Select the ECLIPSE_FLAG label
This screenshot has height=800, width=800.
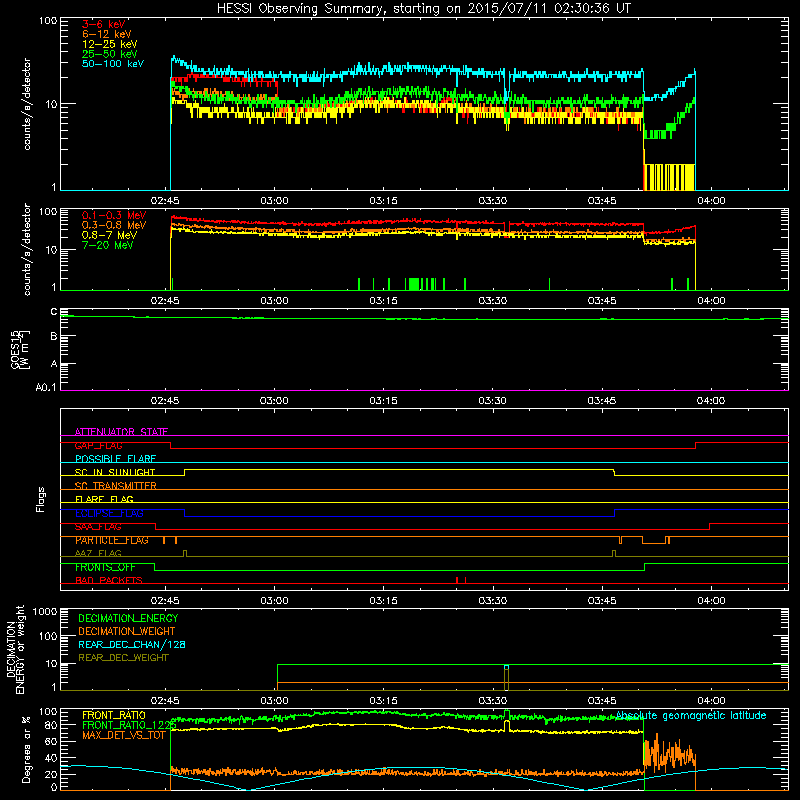(x=109, y=513)
